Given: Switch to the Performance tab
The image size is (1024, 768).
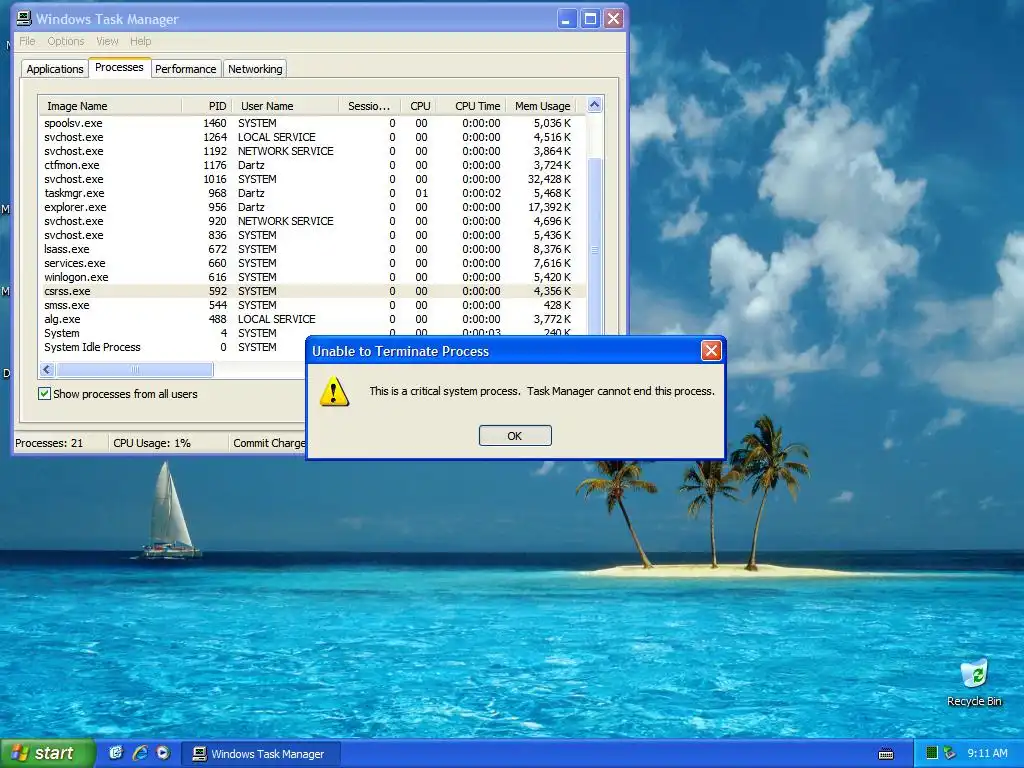Looking at the screenshot, I should [185, 69].
